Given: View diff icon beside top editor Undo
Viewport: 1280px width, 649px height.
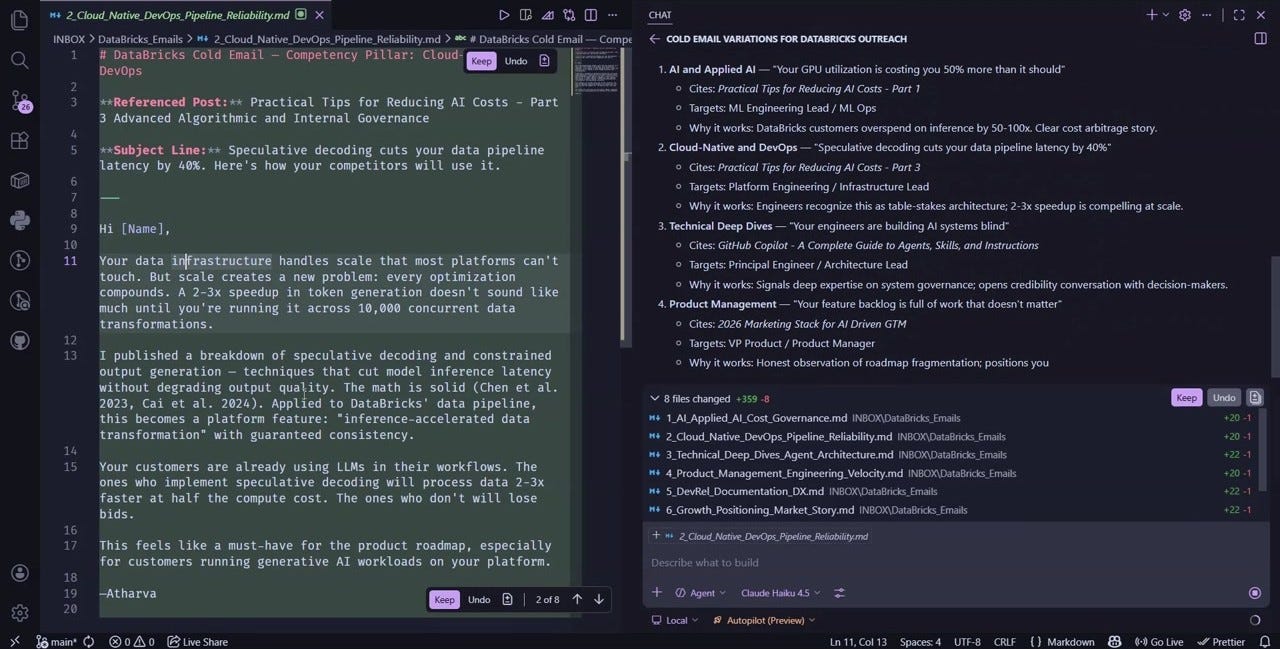Looking at the screenshot, I should coord(544,61).
